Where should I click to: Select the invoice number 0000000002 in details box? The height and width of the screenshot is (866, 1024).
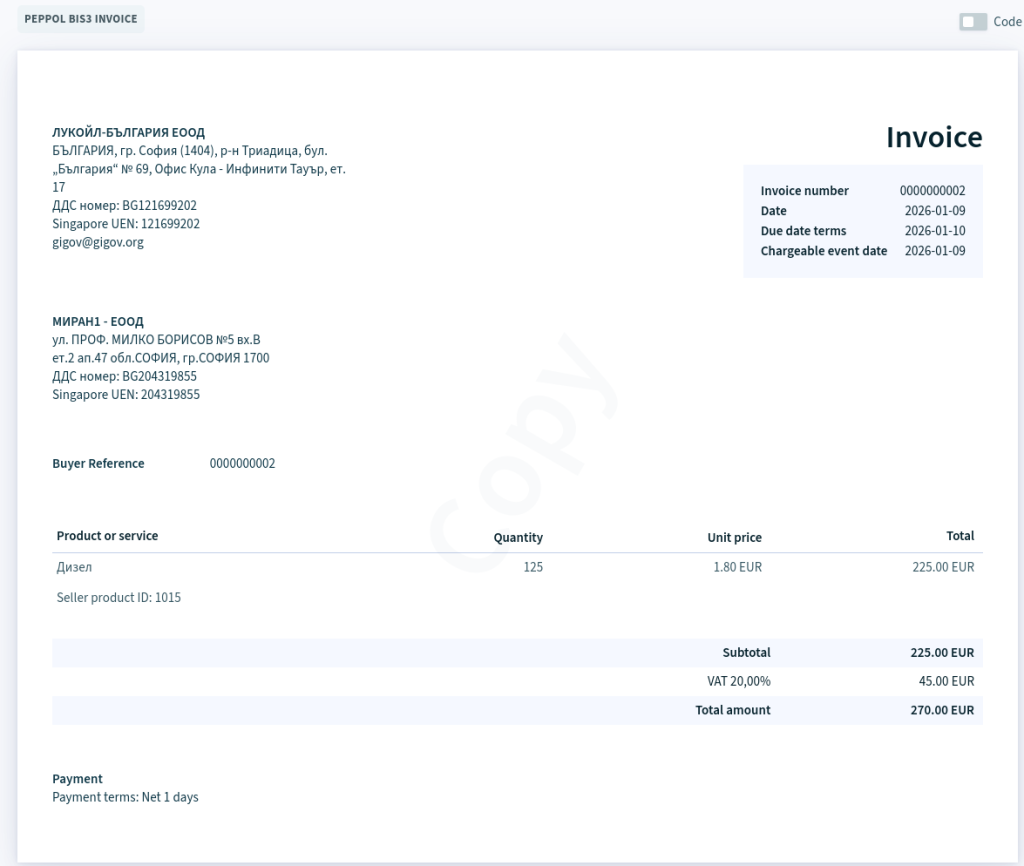pos(932,191)
